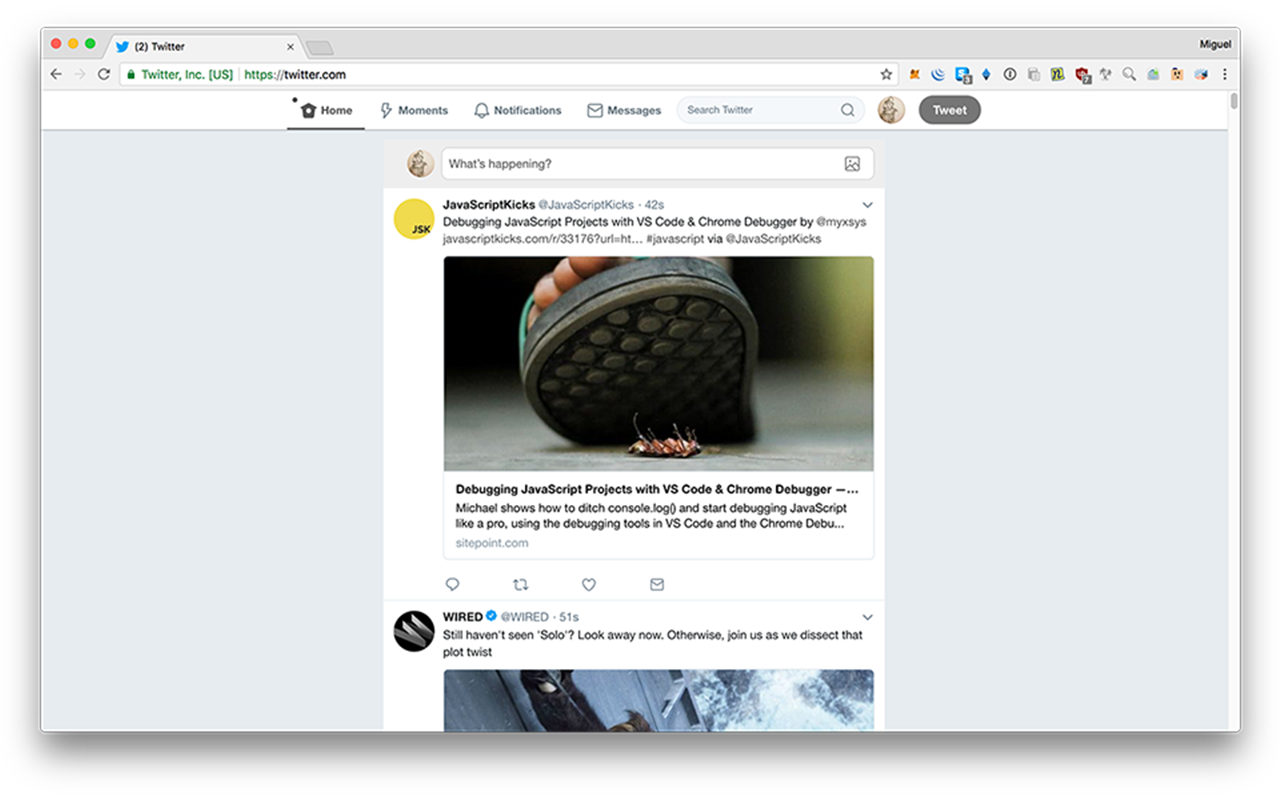Image resolution: width=1280 pixels, height=800 pixels.
Task: Send JavaScriptKicks tweet via direct message
Action: [657, 584]
